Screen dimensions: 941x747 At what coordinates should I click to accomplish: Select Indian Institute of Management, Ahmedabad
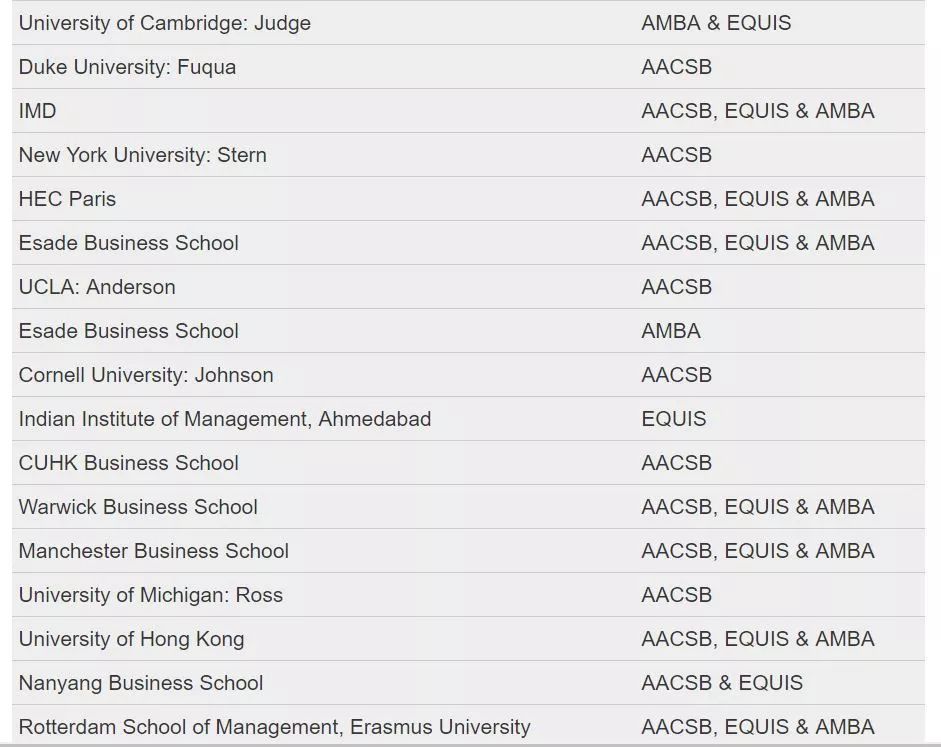(225, 419)
